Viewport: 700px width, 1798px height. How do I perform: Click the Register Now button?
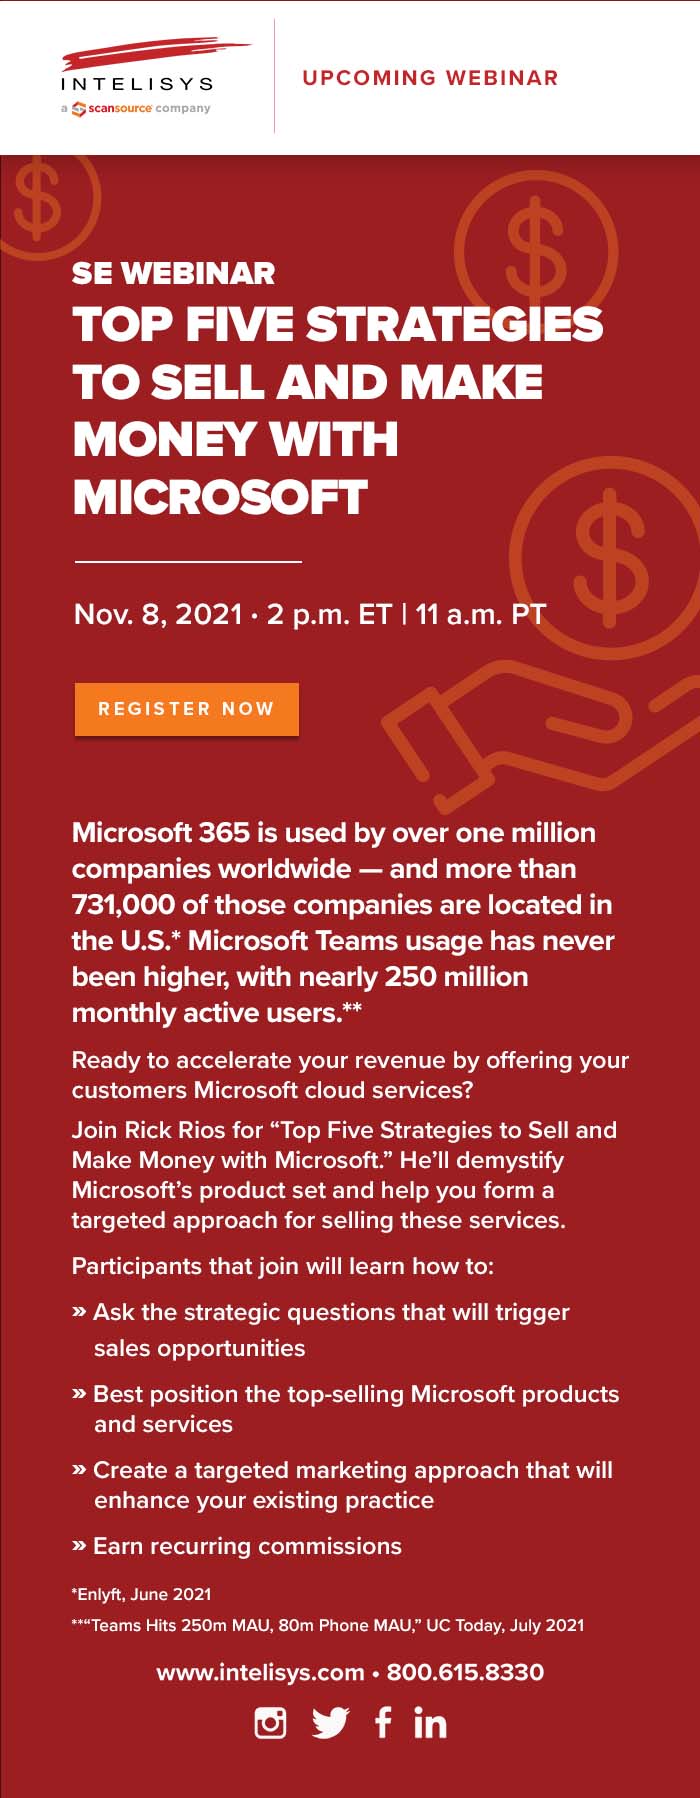tap(187, 709)
